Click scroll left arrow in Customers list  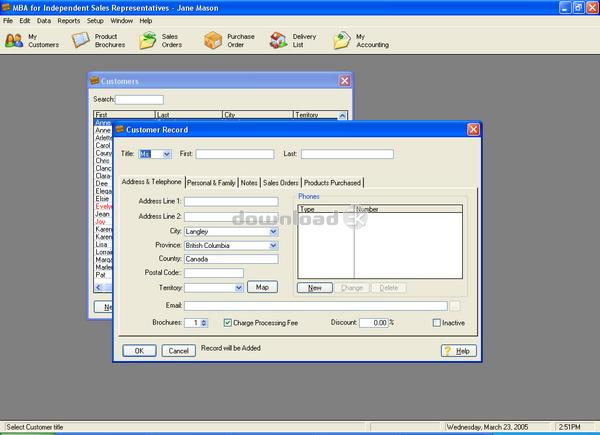point(98,287)
